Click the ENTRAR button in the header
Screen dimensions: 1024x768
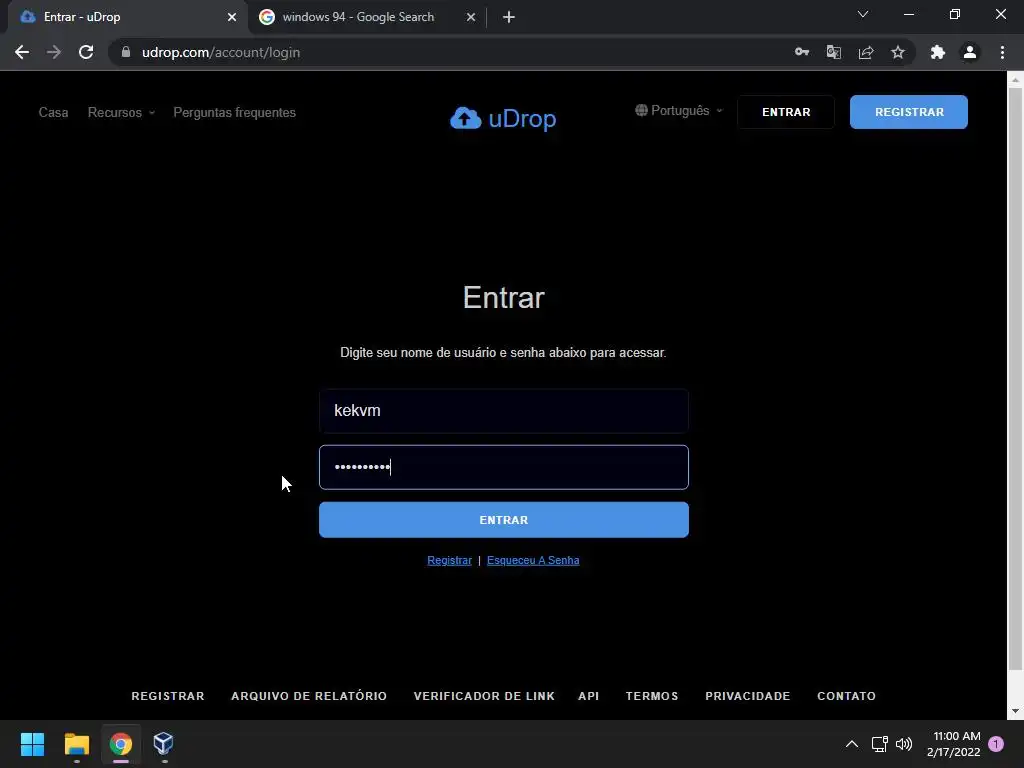[786, 112]
